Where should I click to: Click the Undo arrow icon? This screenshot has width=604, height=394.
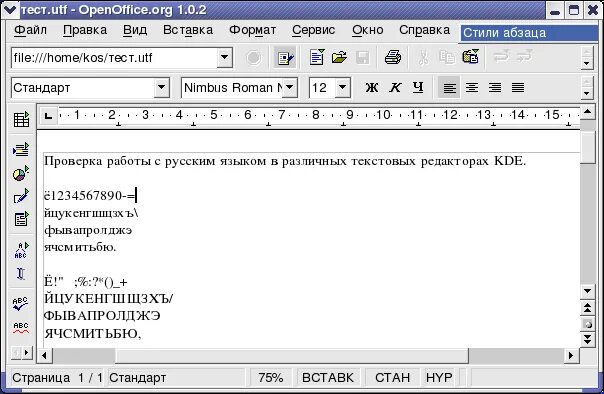502,57
